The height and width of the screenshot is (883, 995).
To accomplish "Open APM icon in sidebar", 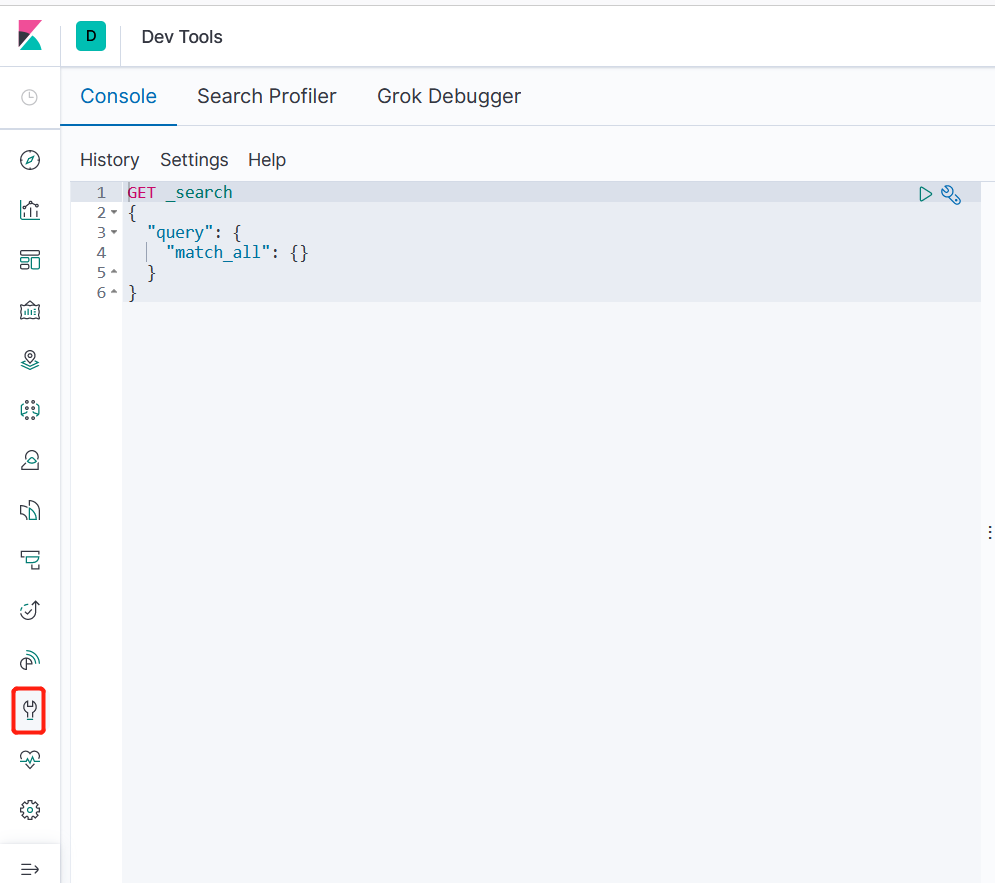I will [30, 560].
